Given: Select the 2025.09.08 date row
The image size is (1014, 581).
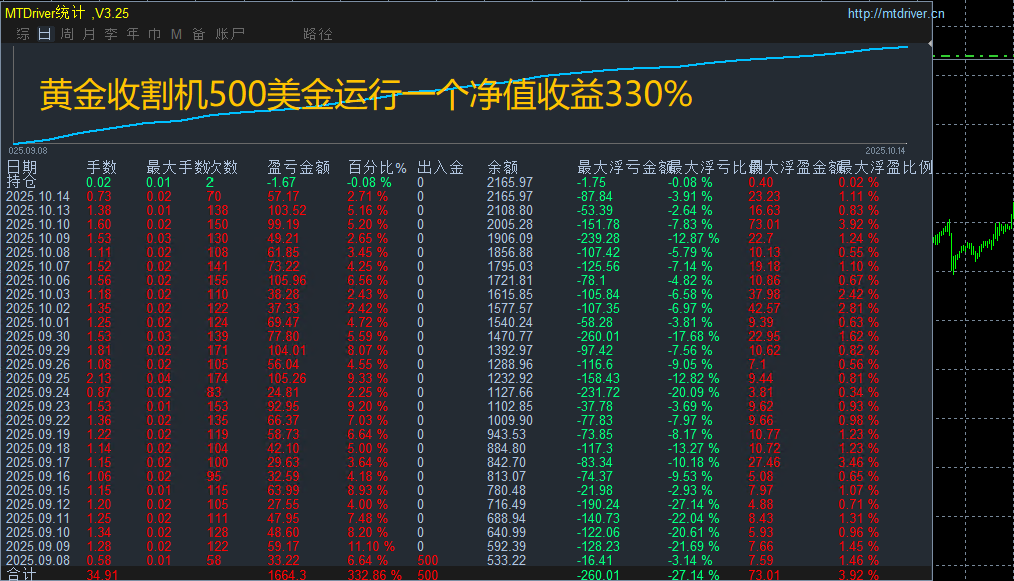Looking at the screenshot, I should click(38, 560).
